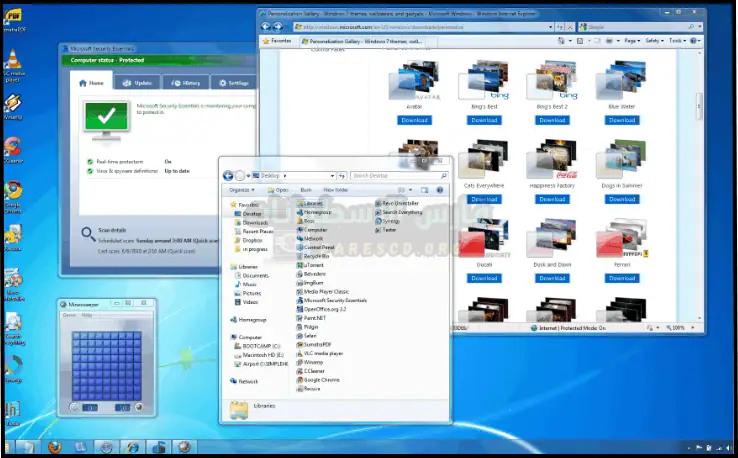
Task: Open Media Player Classic in file list
Action: (x=328, y=291)
